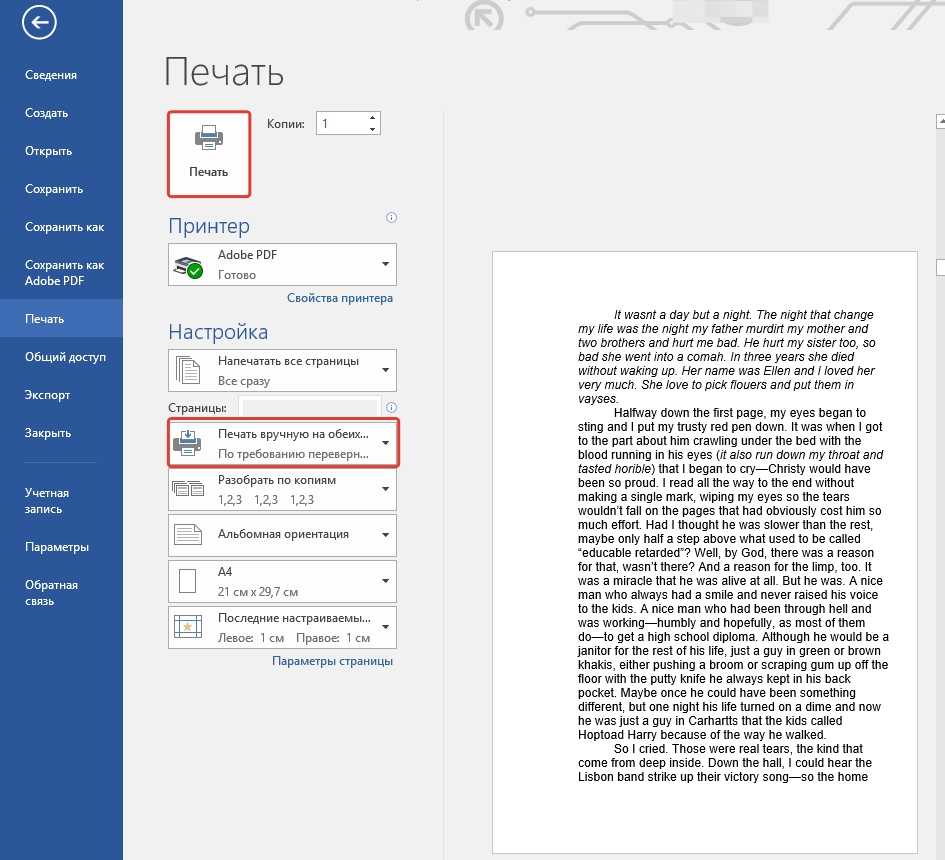Select Экспорт in the sidebar
945x860 pixels.
(x=48, y=395)
